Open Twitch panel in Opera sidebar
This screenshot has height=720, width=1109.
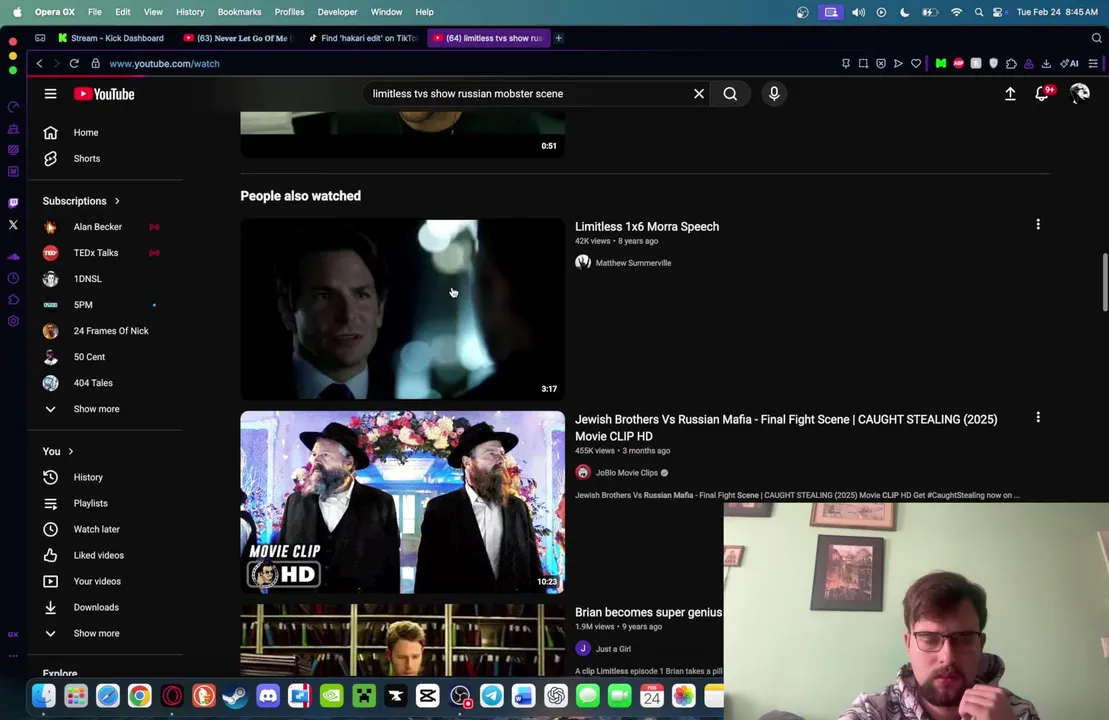pyautogui.click(x=13, y=203)
